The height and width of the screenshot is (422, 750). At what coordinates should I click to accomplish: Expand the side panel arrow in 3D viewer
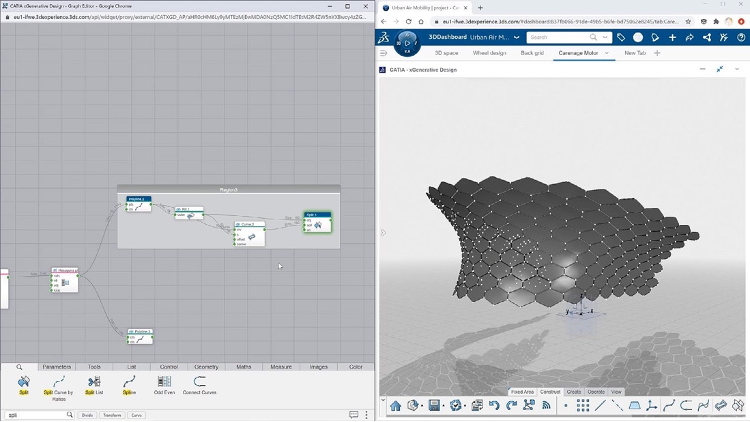click(383, 233)
